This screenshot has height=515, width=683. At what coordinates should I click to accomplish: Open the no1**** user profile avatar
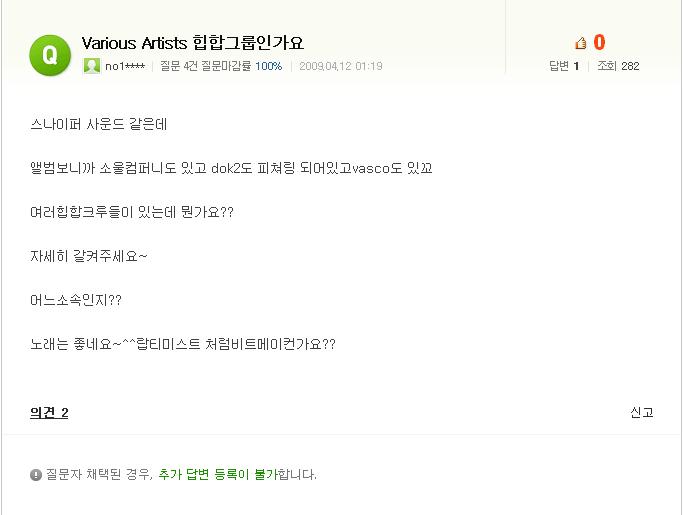91,66
